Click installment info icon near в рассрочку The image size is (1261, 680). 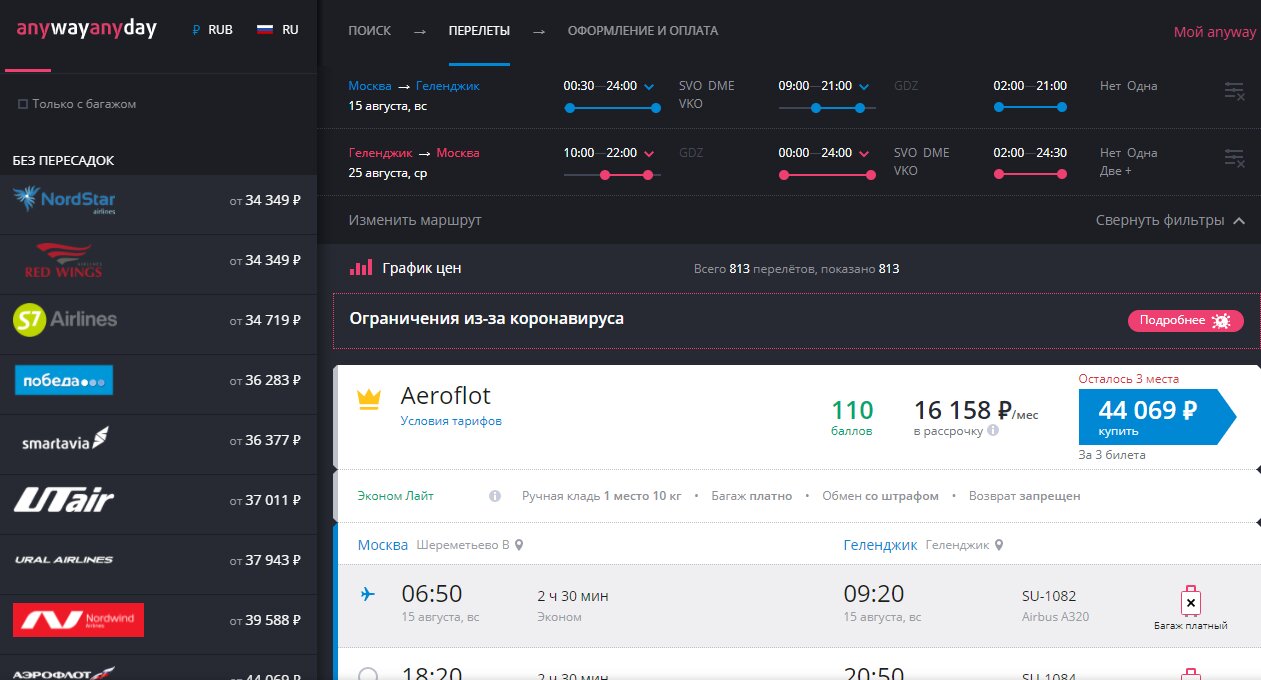[x=993, y=431]
